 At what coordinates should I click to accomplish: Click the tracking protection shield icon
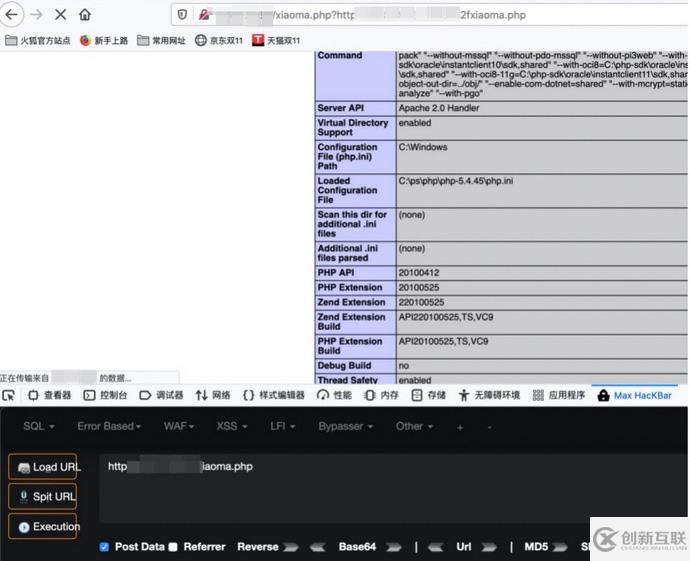coord(182,15)
